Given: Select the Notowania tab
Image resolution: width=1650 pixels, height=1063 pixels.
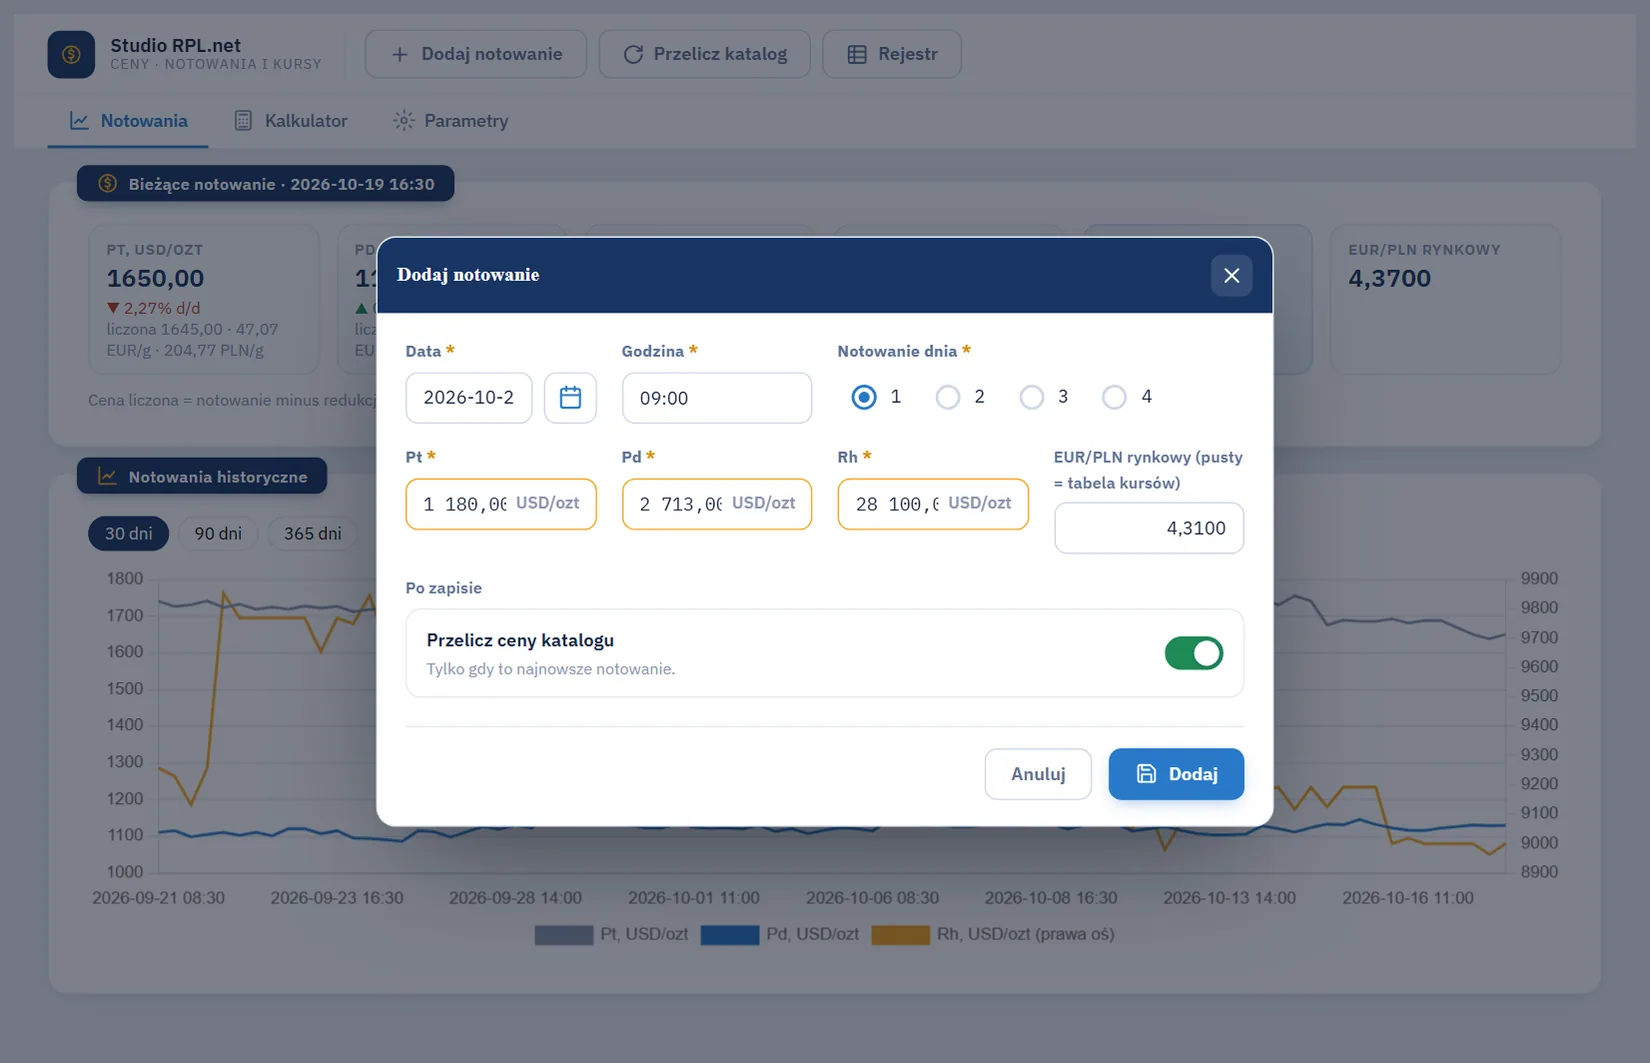Looking at the screenshot, I should pyautogui.click(x=128, y=121).
